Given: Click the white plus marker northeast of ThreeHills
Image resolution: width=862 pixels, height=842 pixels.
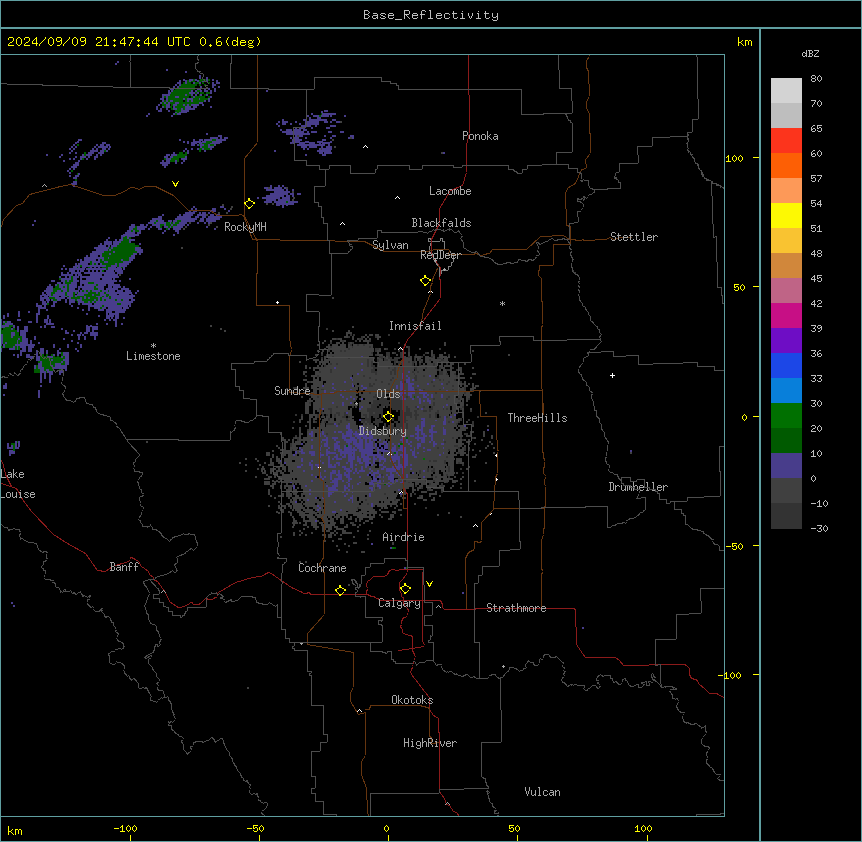Looking at the screenshot, I should tap(612, 375).
